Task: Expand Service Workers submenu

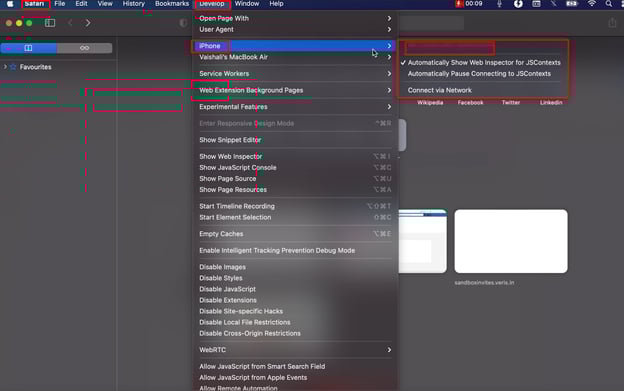Action: [x=295, y=74]
